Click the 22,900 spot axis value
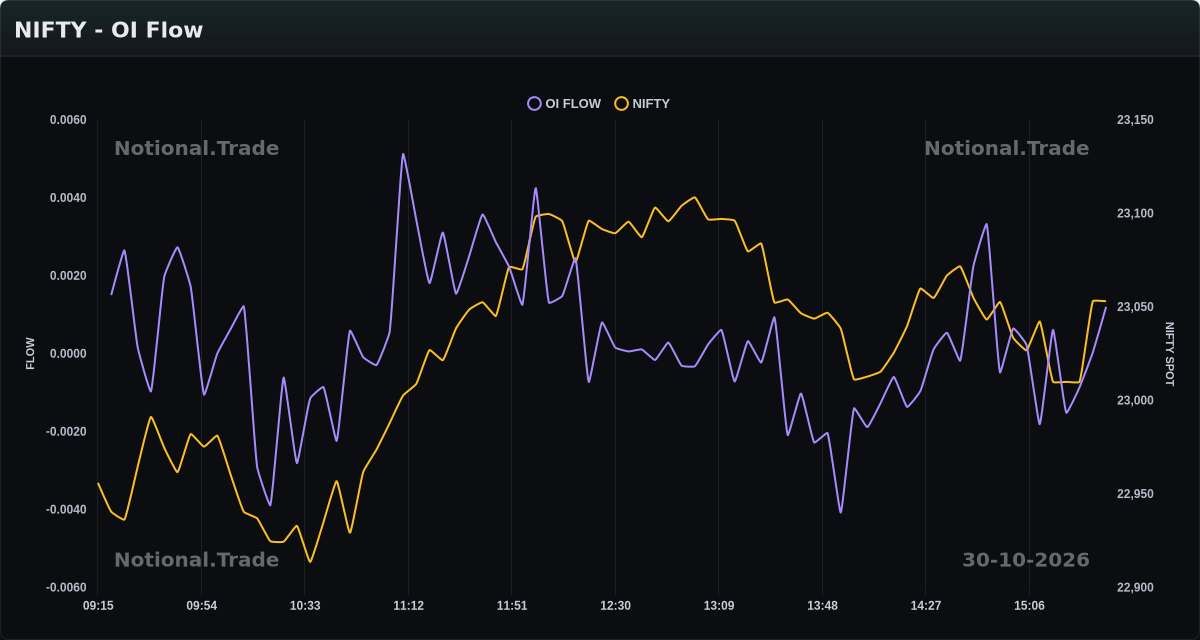1200x640 pixels. pyautogui.click(x=1135, y=588)
